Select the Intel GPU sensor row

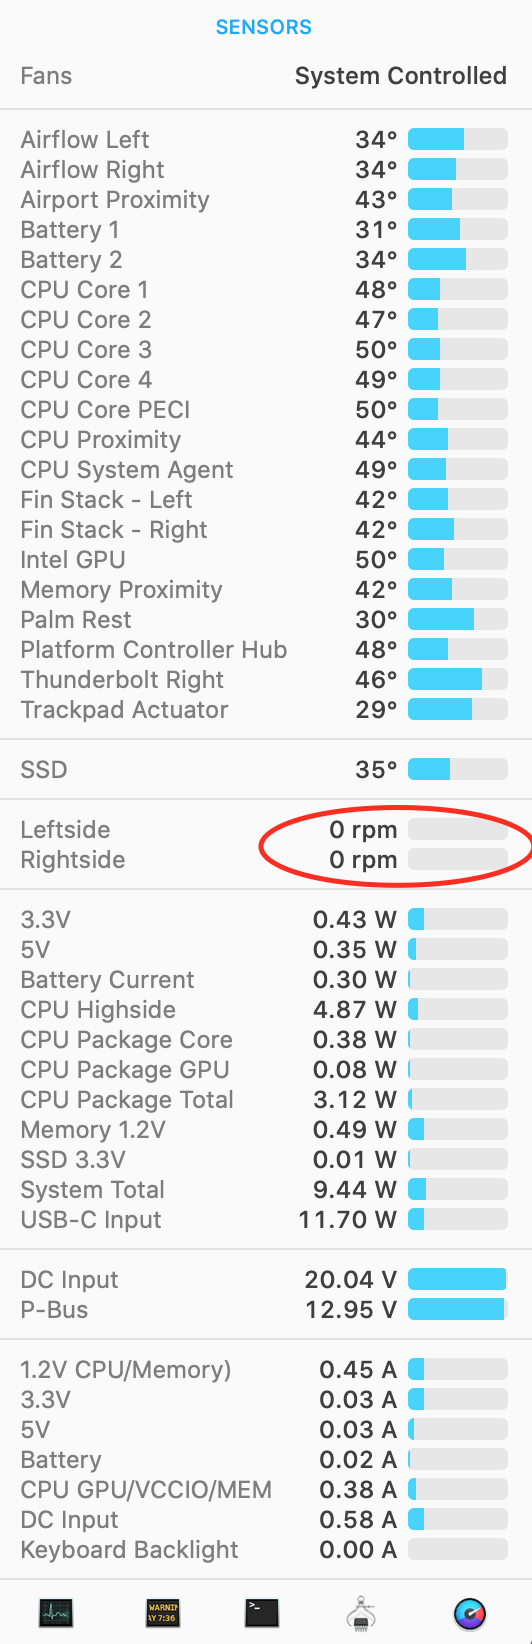coord(266,560)
